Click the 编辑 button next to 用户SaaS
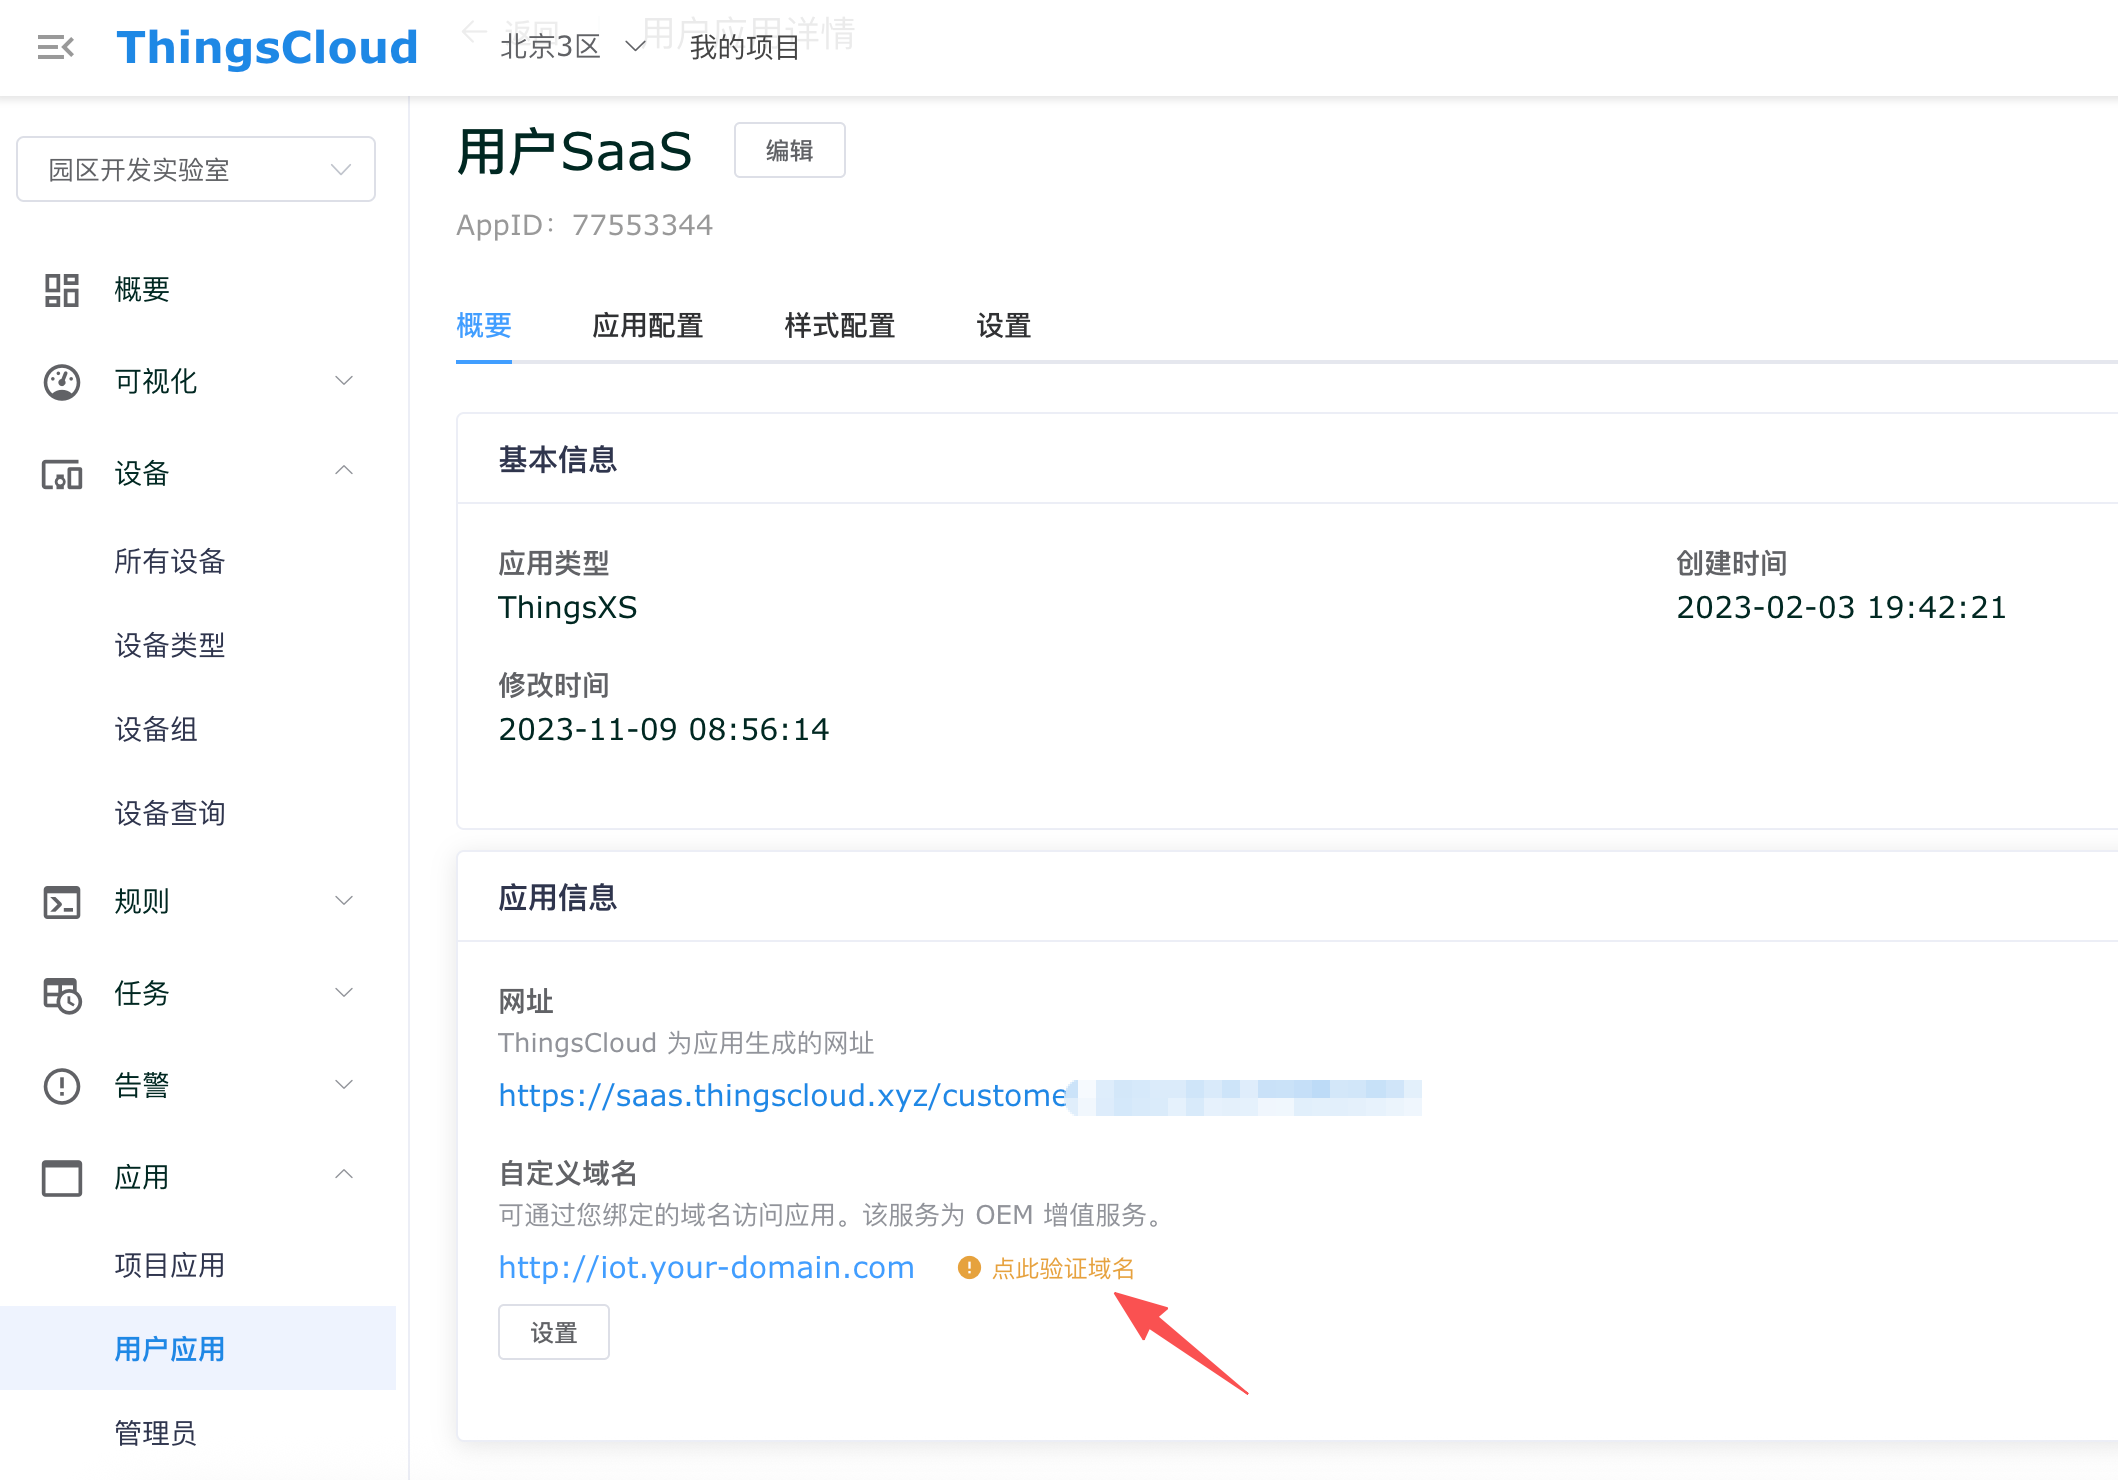2118x1480 pixels. pyautogui.click(x=789, y=151)
